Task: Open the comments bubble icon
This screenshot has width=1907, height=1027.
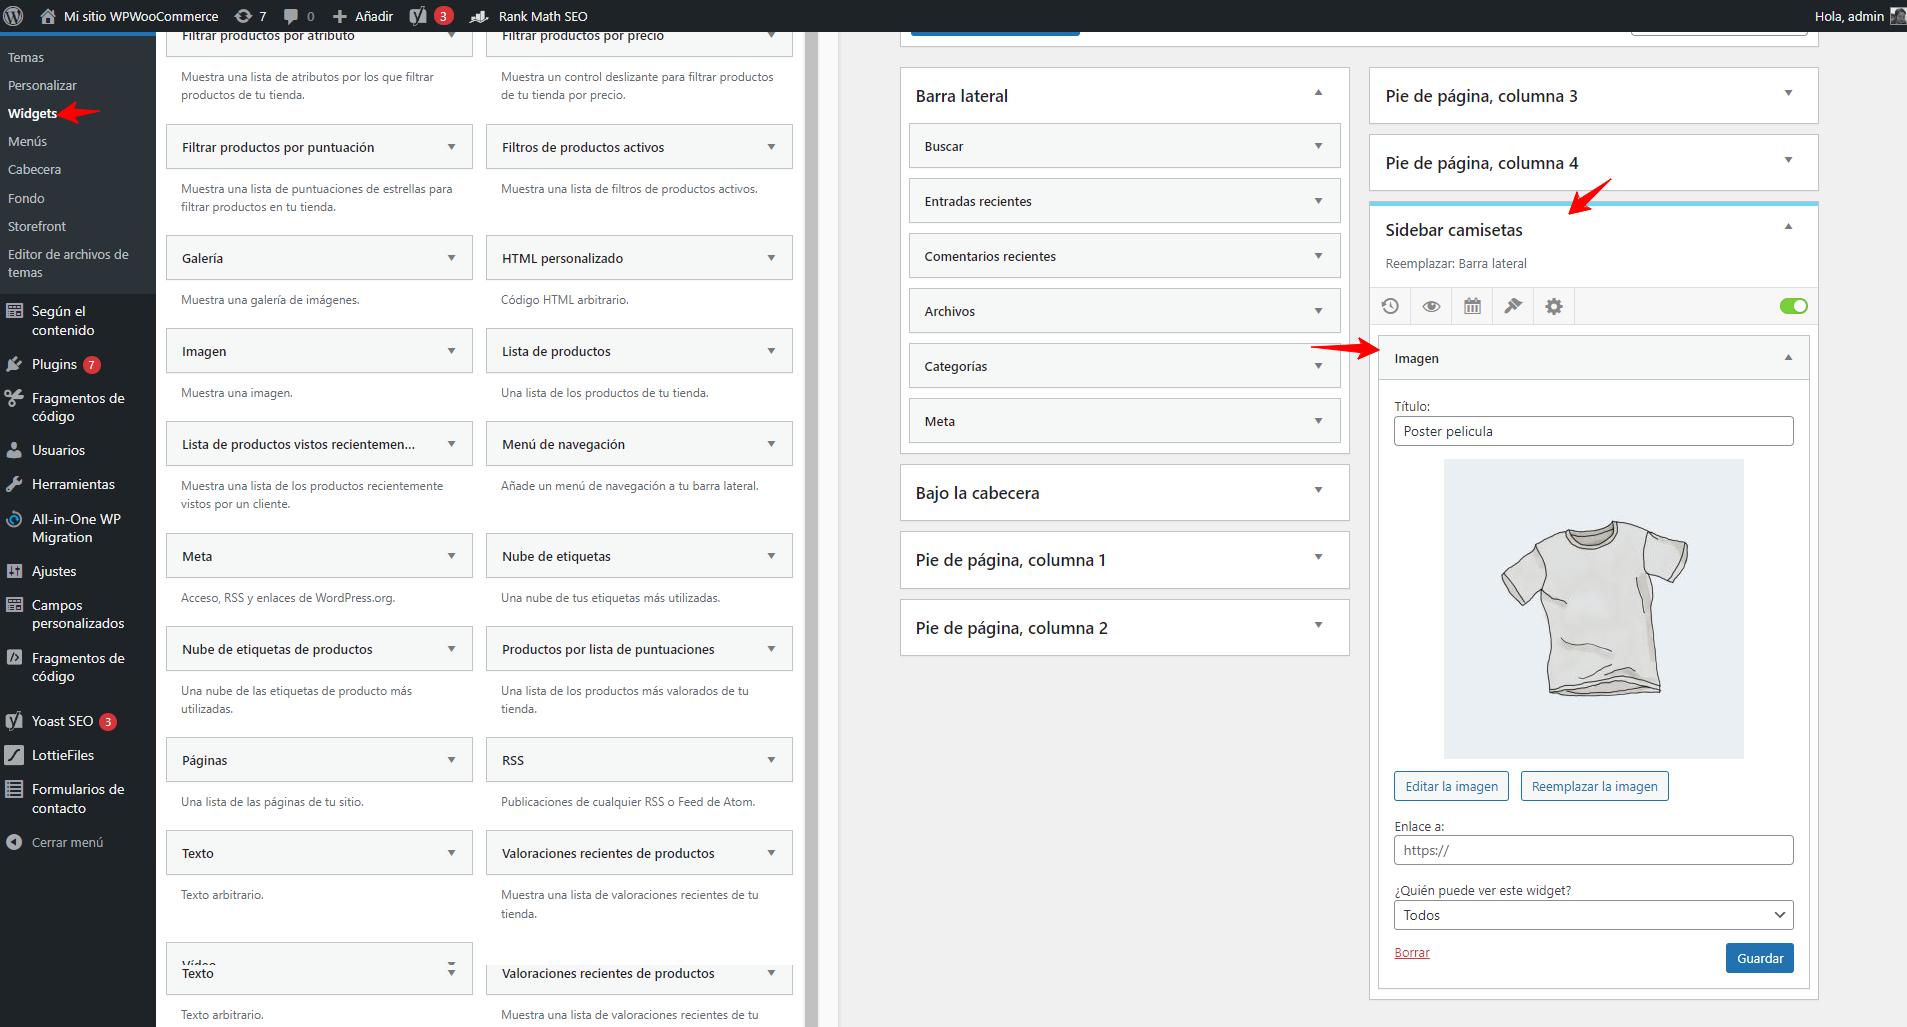Action: click(x=291, y=16)
